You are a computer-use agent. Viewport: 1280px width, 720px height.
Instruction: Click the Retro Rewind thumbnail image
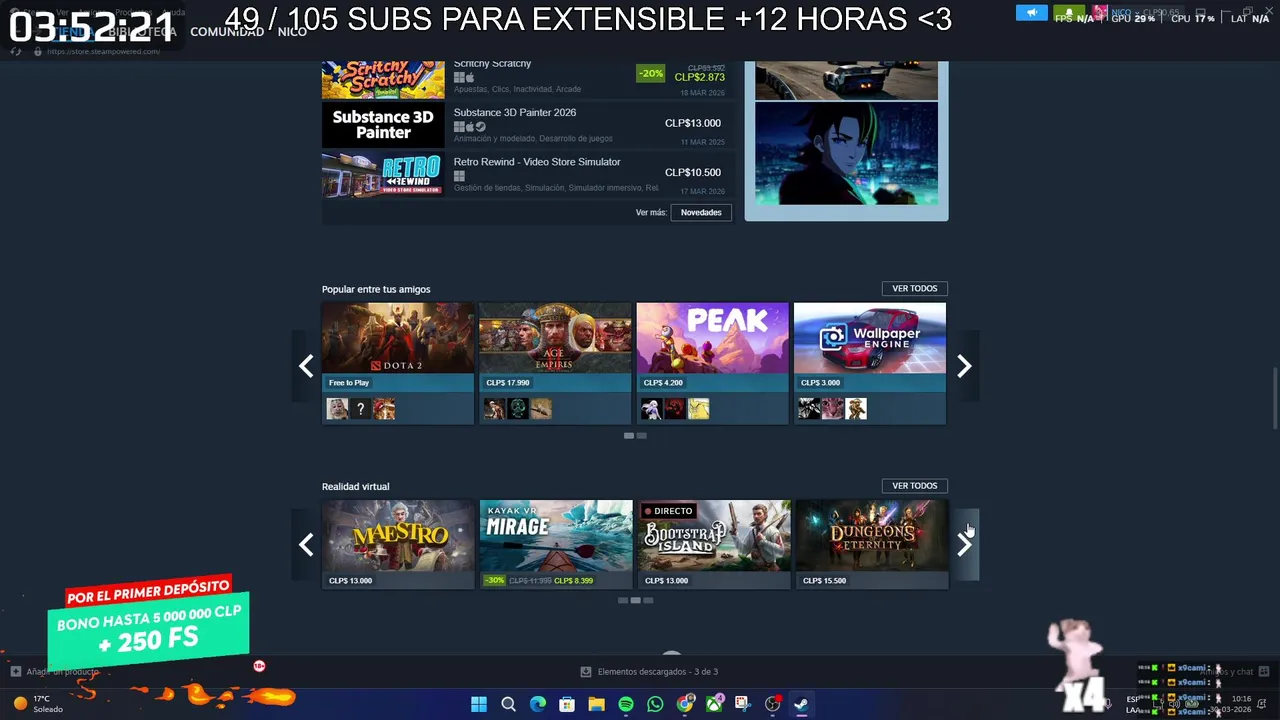click(383, 174)
